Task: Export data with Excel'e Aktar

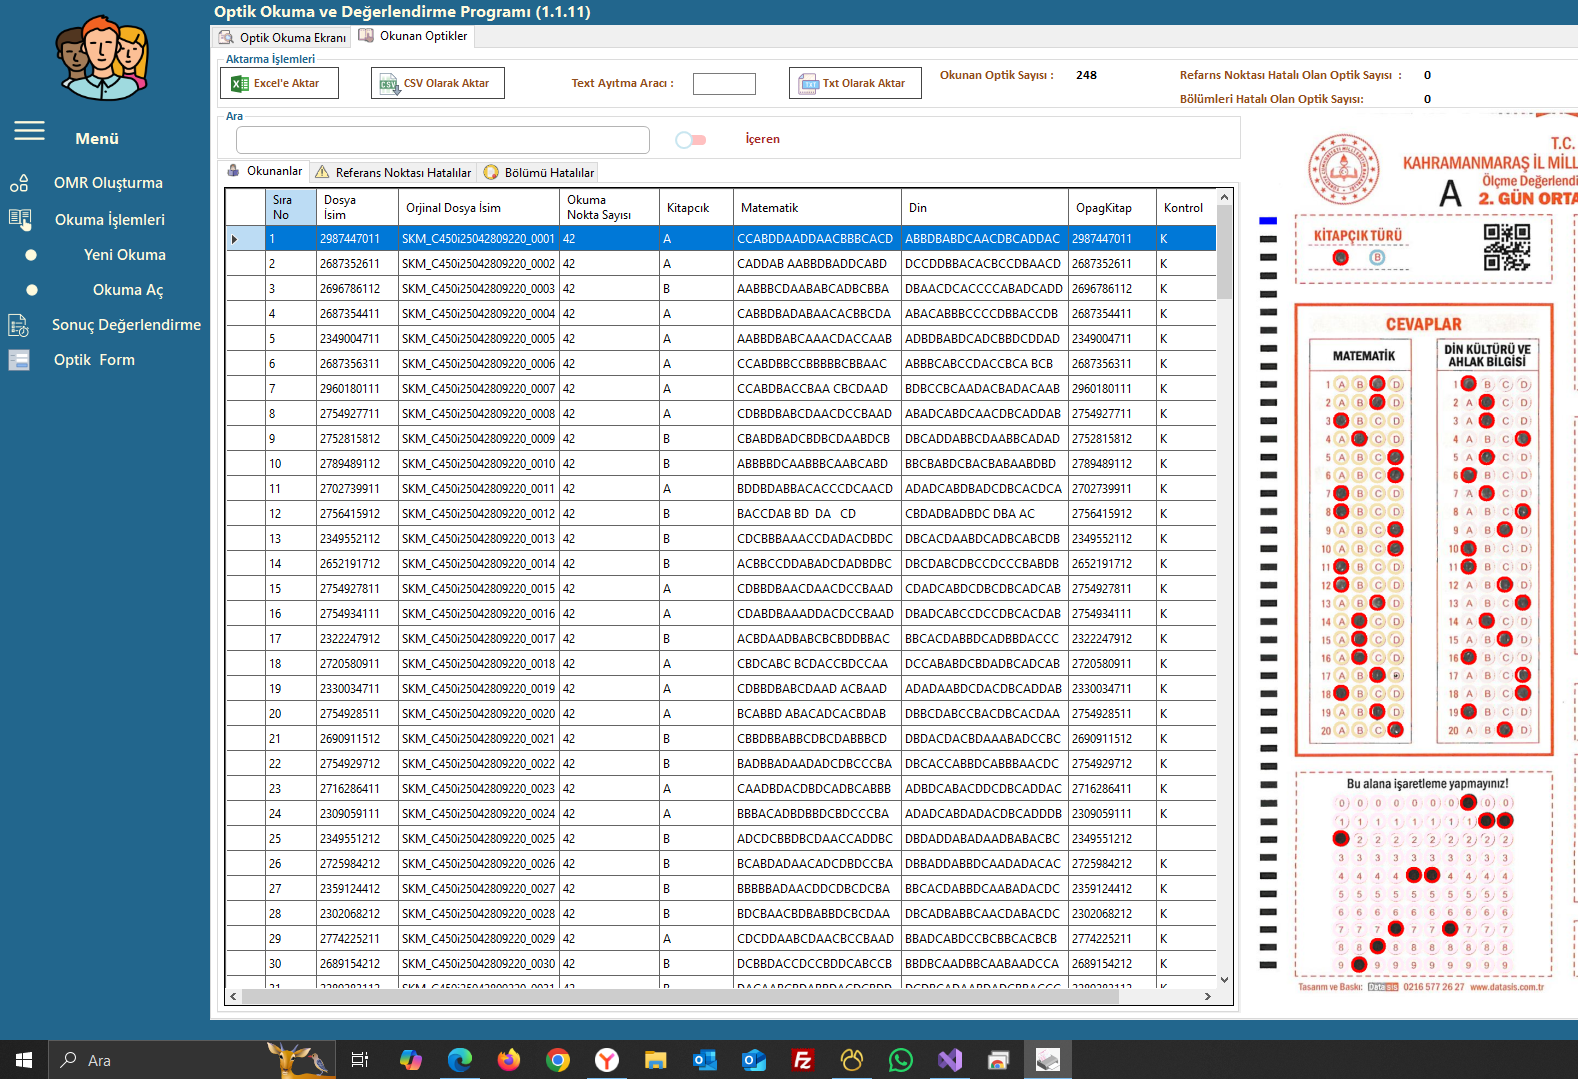Action: 279,83
